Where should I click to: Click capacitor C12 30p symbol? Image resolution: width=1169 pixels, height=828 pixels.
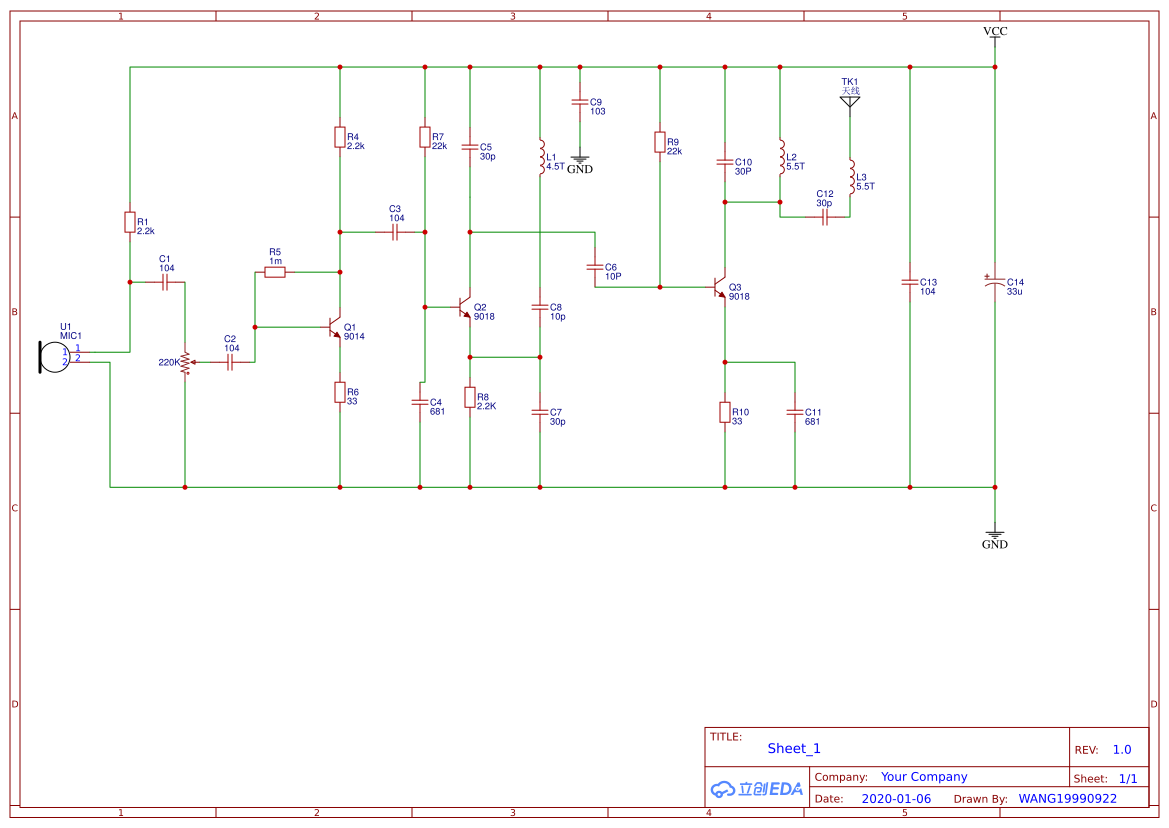point(825,218)
